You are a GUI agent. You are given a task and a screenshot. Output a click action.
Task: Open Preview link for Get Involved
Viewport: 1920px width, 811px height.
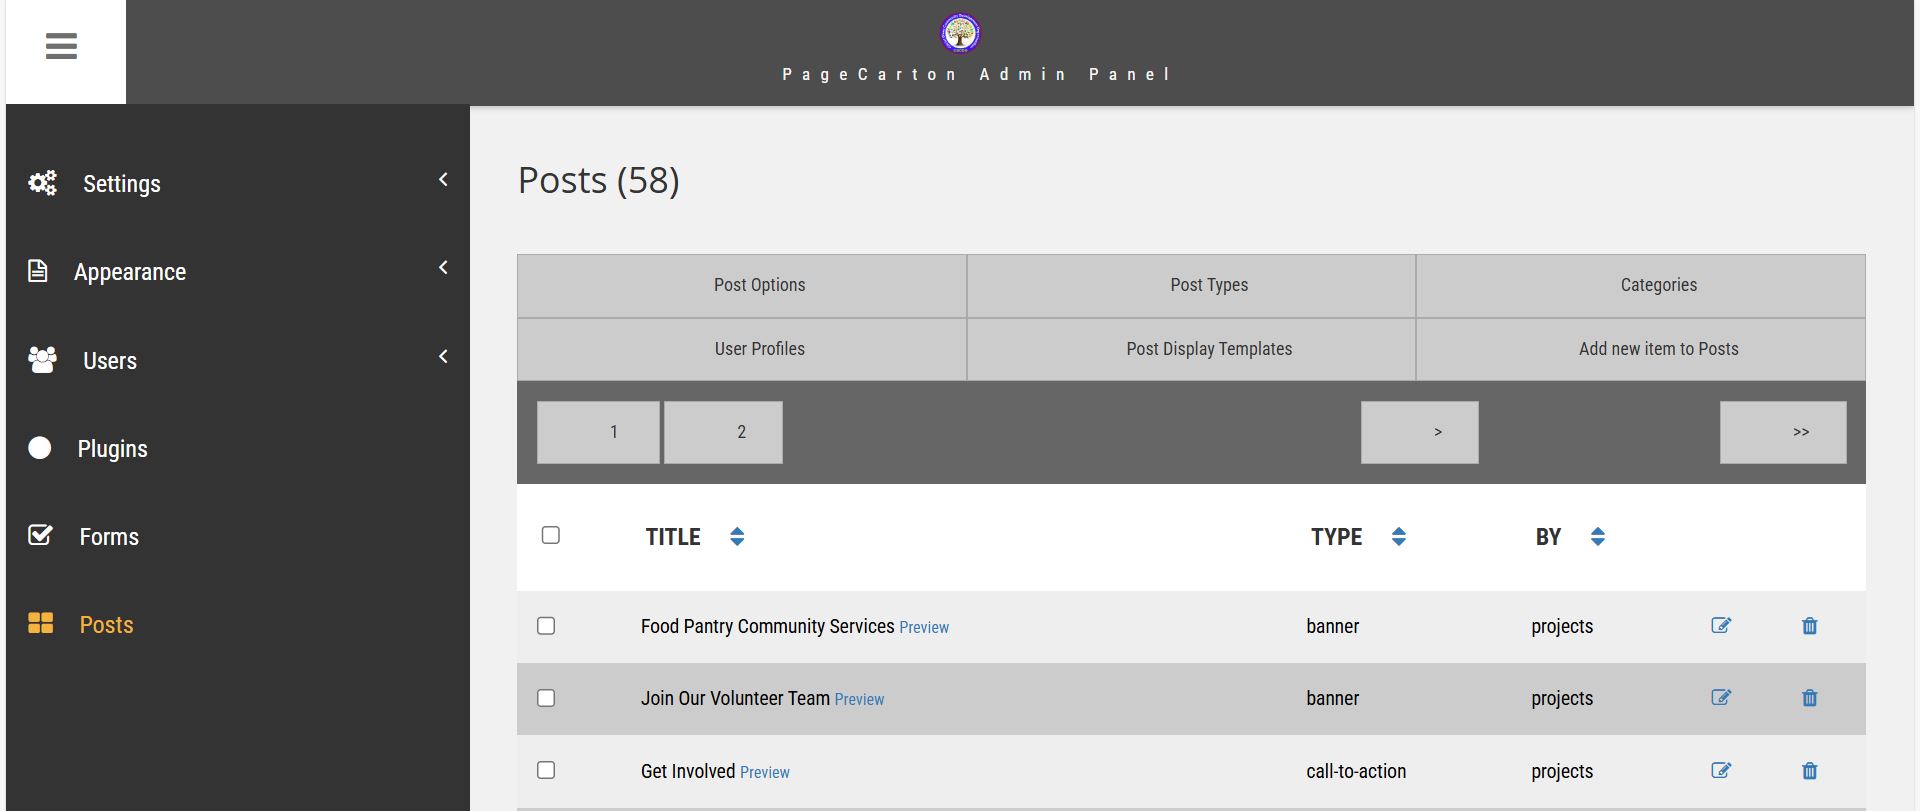pos(765,773)
